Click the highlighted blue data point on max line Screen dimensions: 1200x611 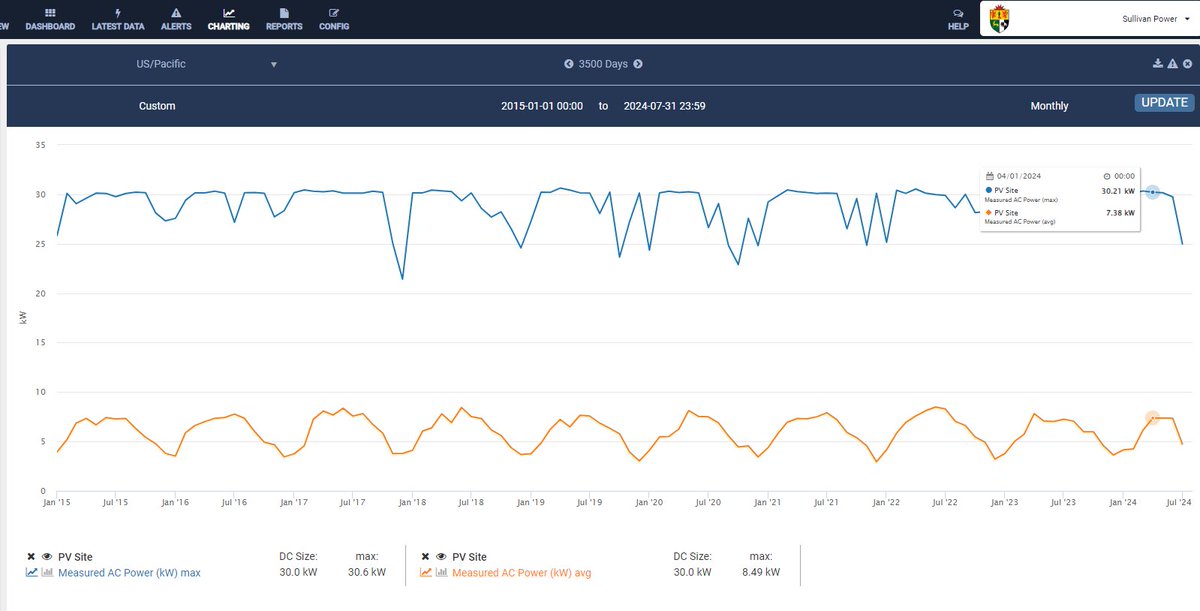pyautogui.click(x=1152, y=191)
